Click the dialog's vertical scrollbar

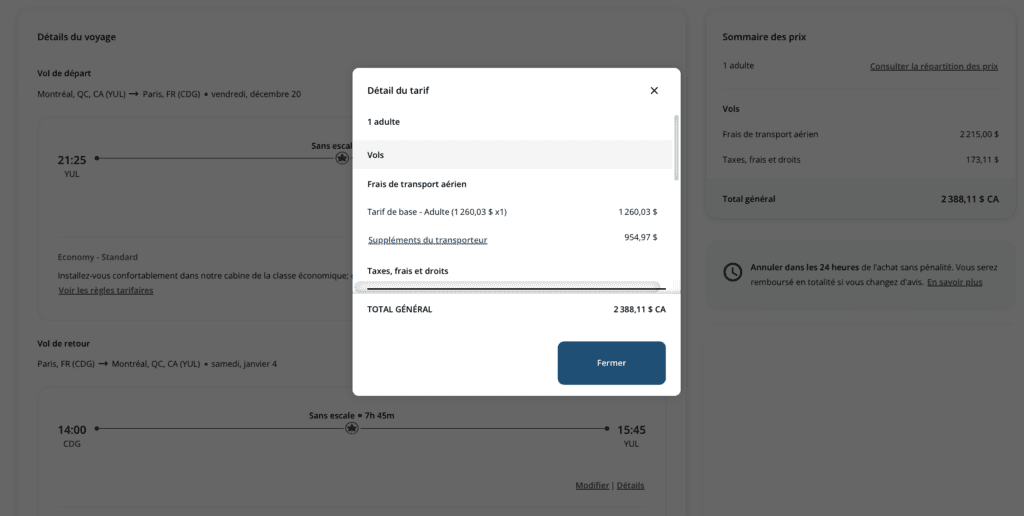676,148
